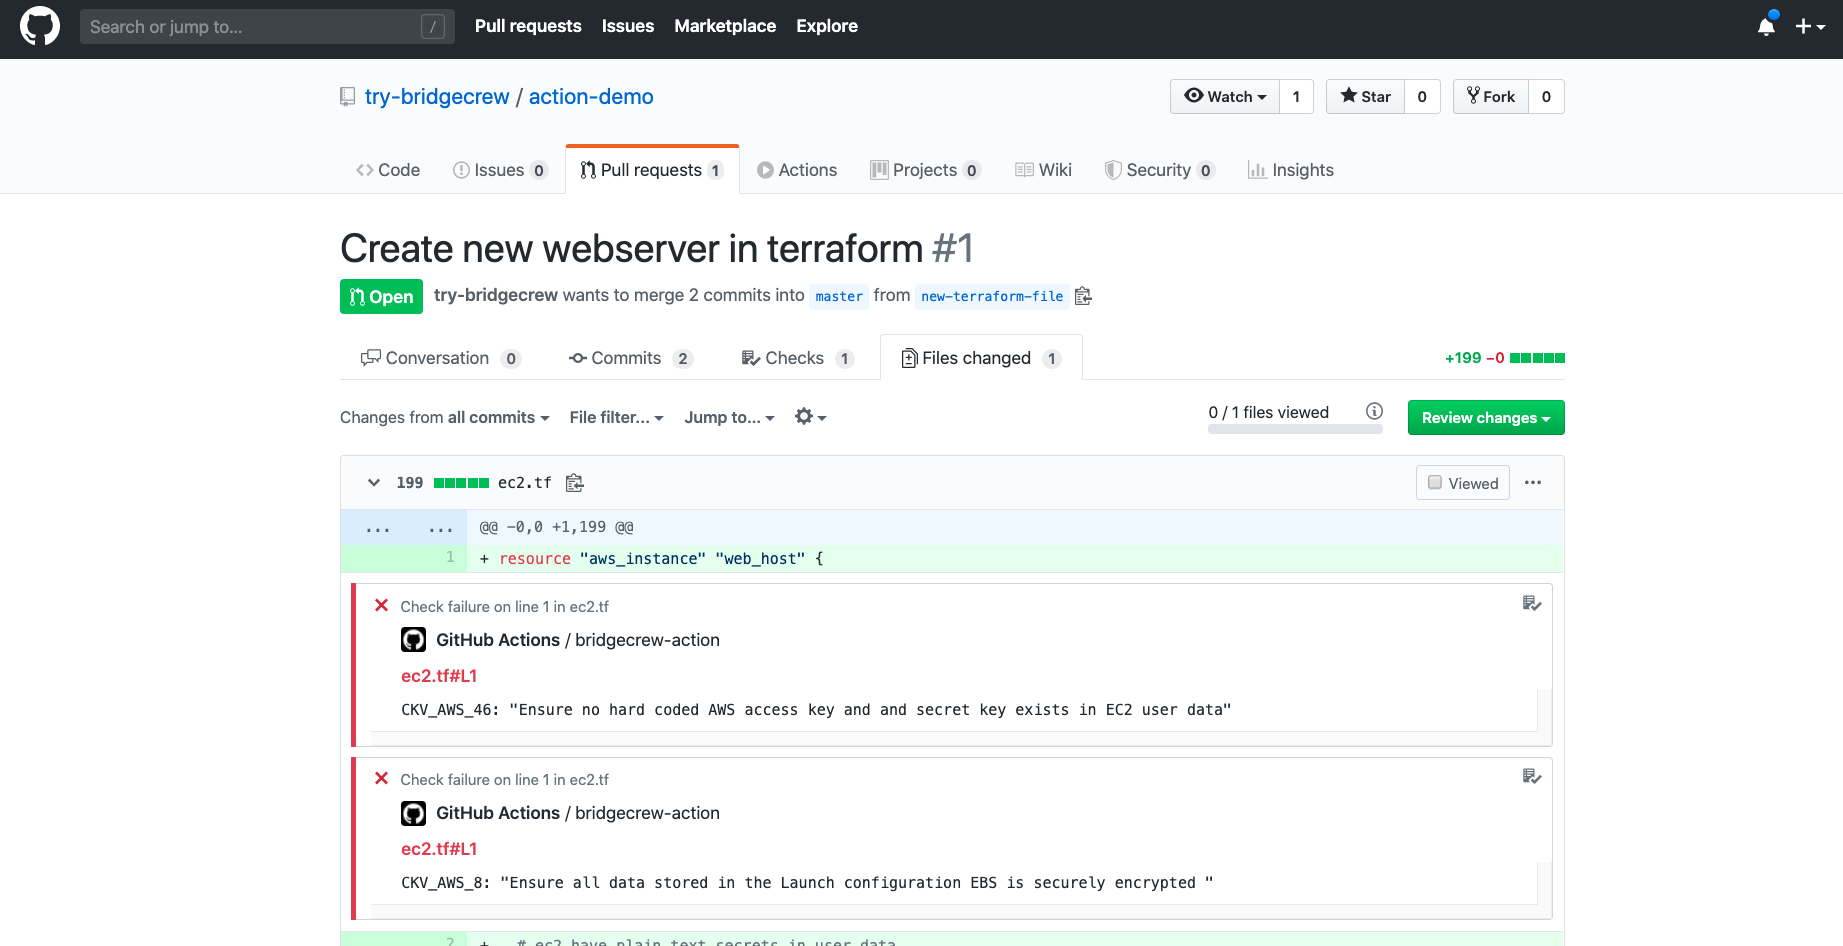1843x946 pixels.
Task: Click the fork count 0
Action: click(x=1546, y=97)
